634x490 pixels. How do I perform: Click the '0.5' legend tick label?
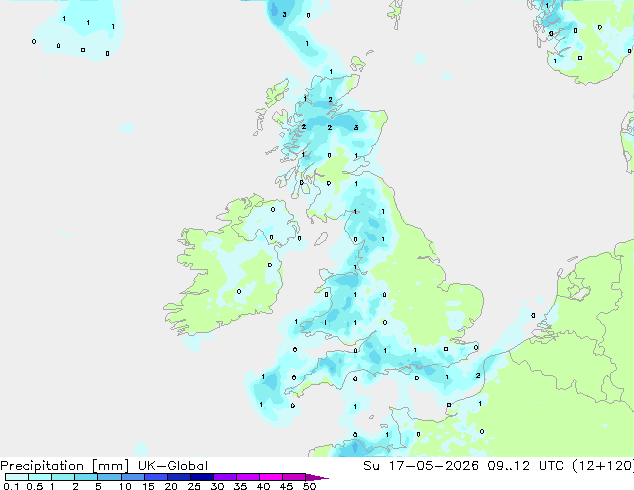[x=34, y=486]
